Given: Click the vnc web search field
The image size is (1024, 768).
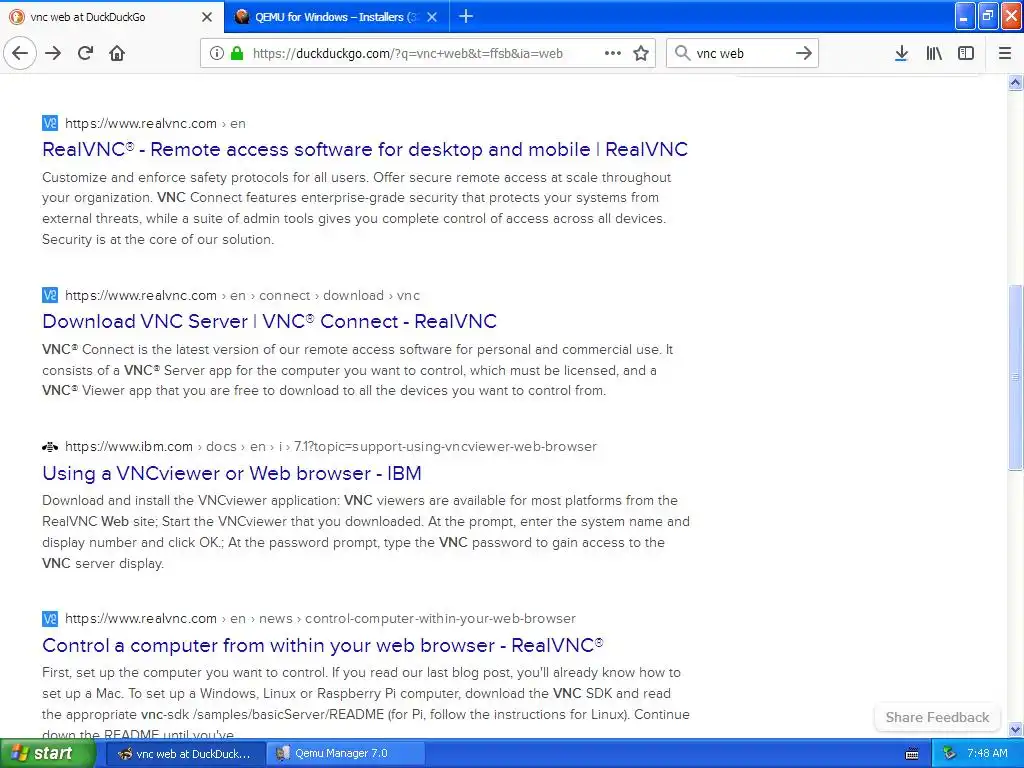Looking at the screenshot, I should (x=743, y=54).
